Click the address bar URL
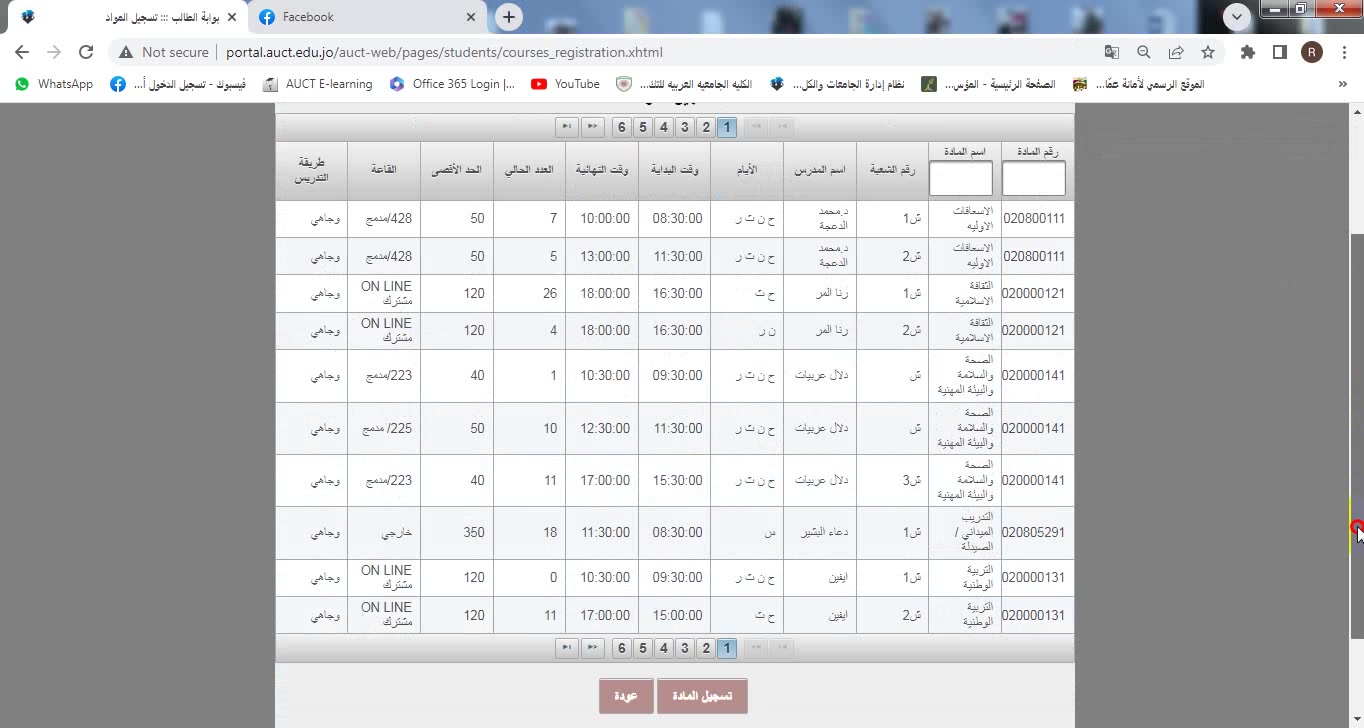Image resolution: width=1364 pixels, height=728 pixels. (444, 52)
